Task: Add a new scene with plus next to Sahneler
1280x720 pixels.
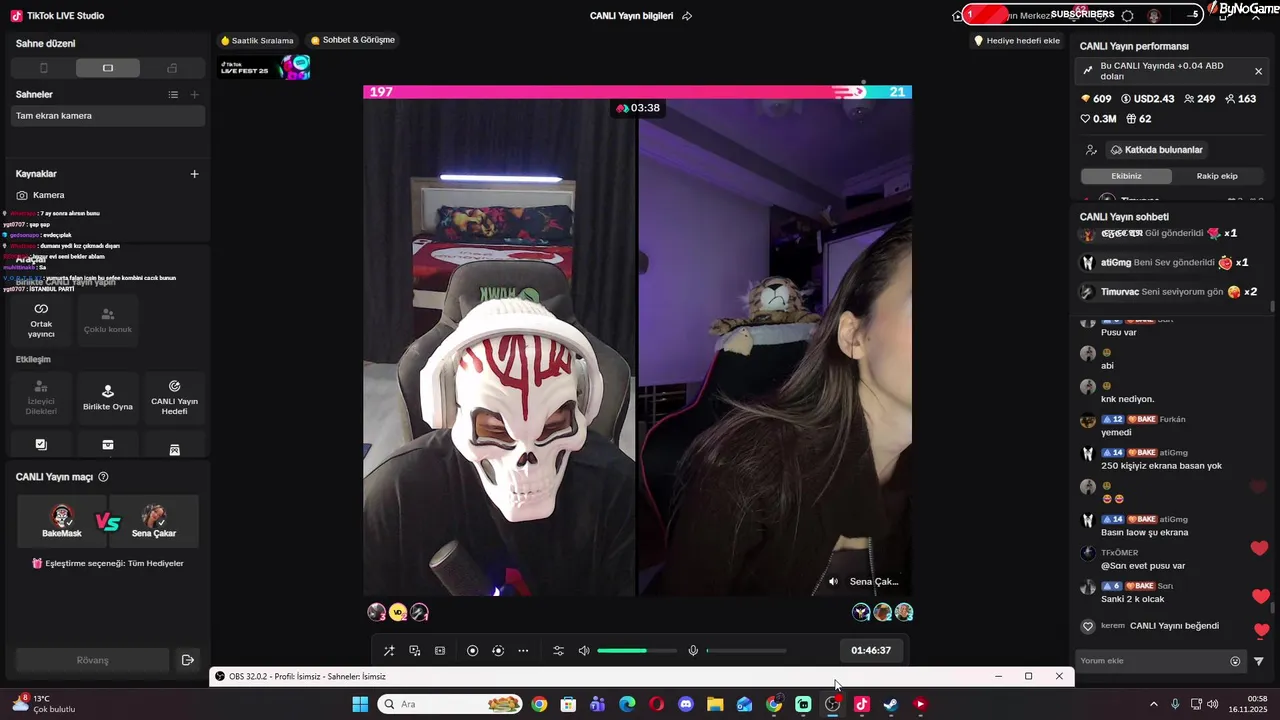Action: pos(194,94)
